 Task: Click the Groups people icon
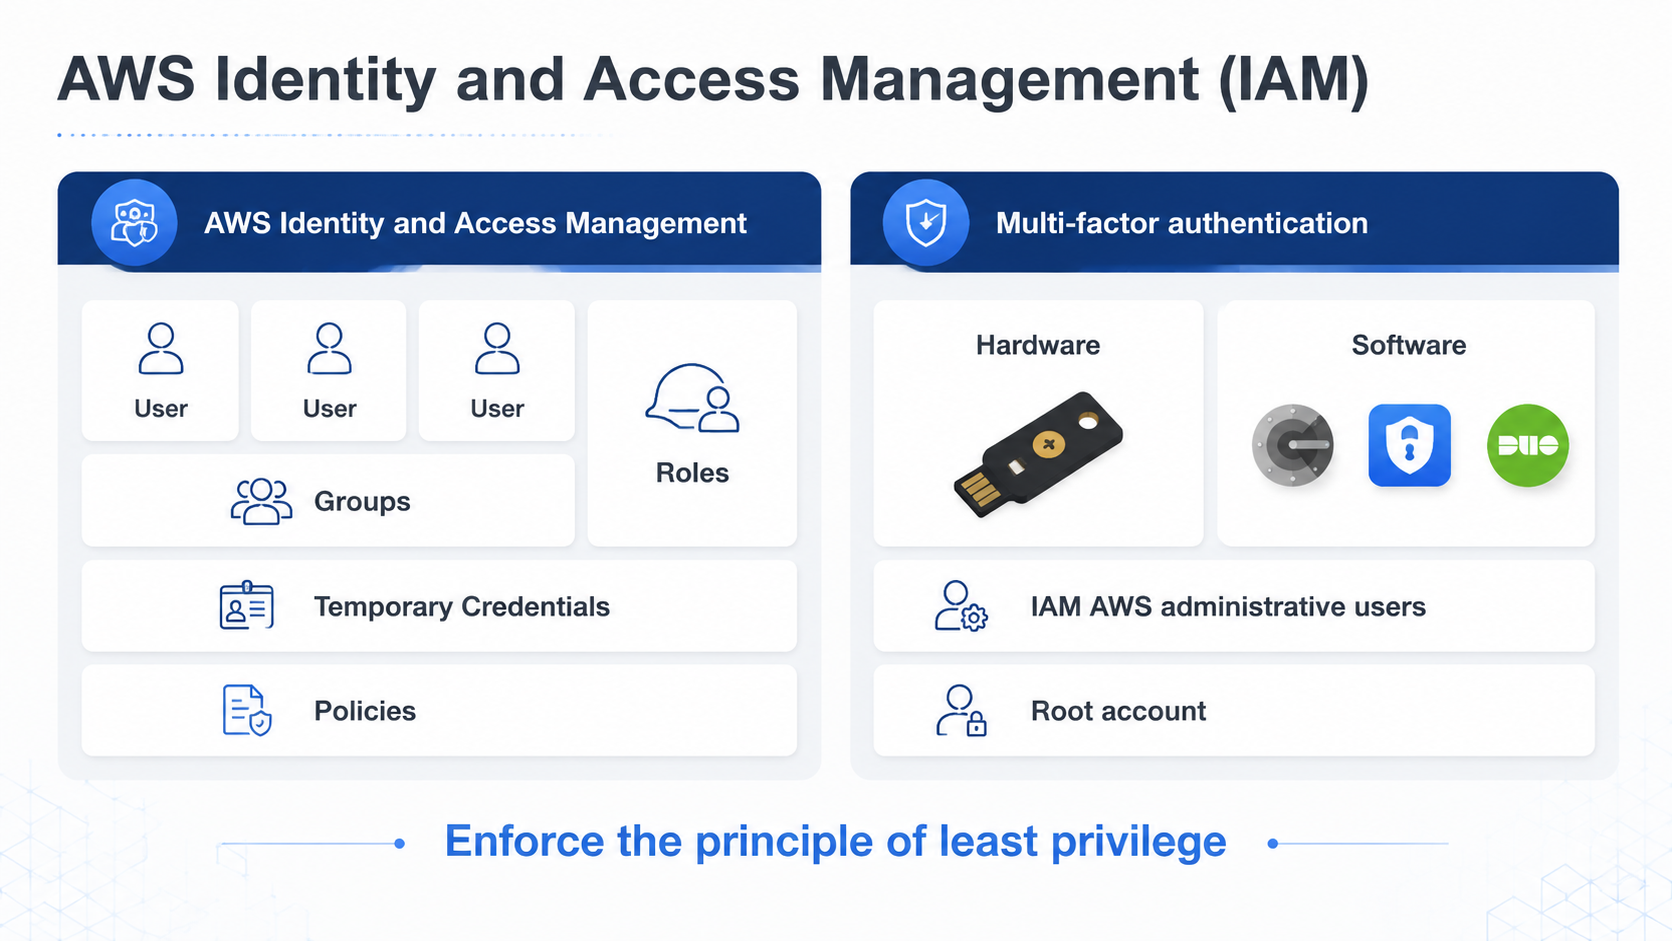pos(261,501)
